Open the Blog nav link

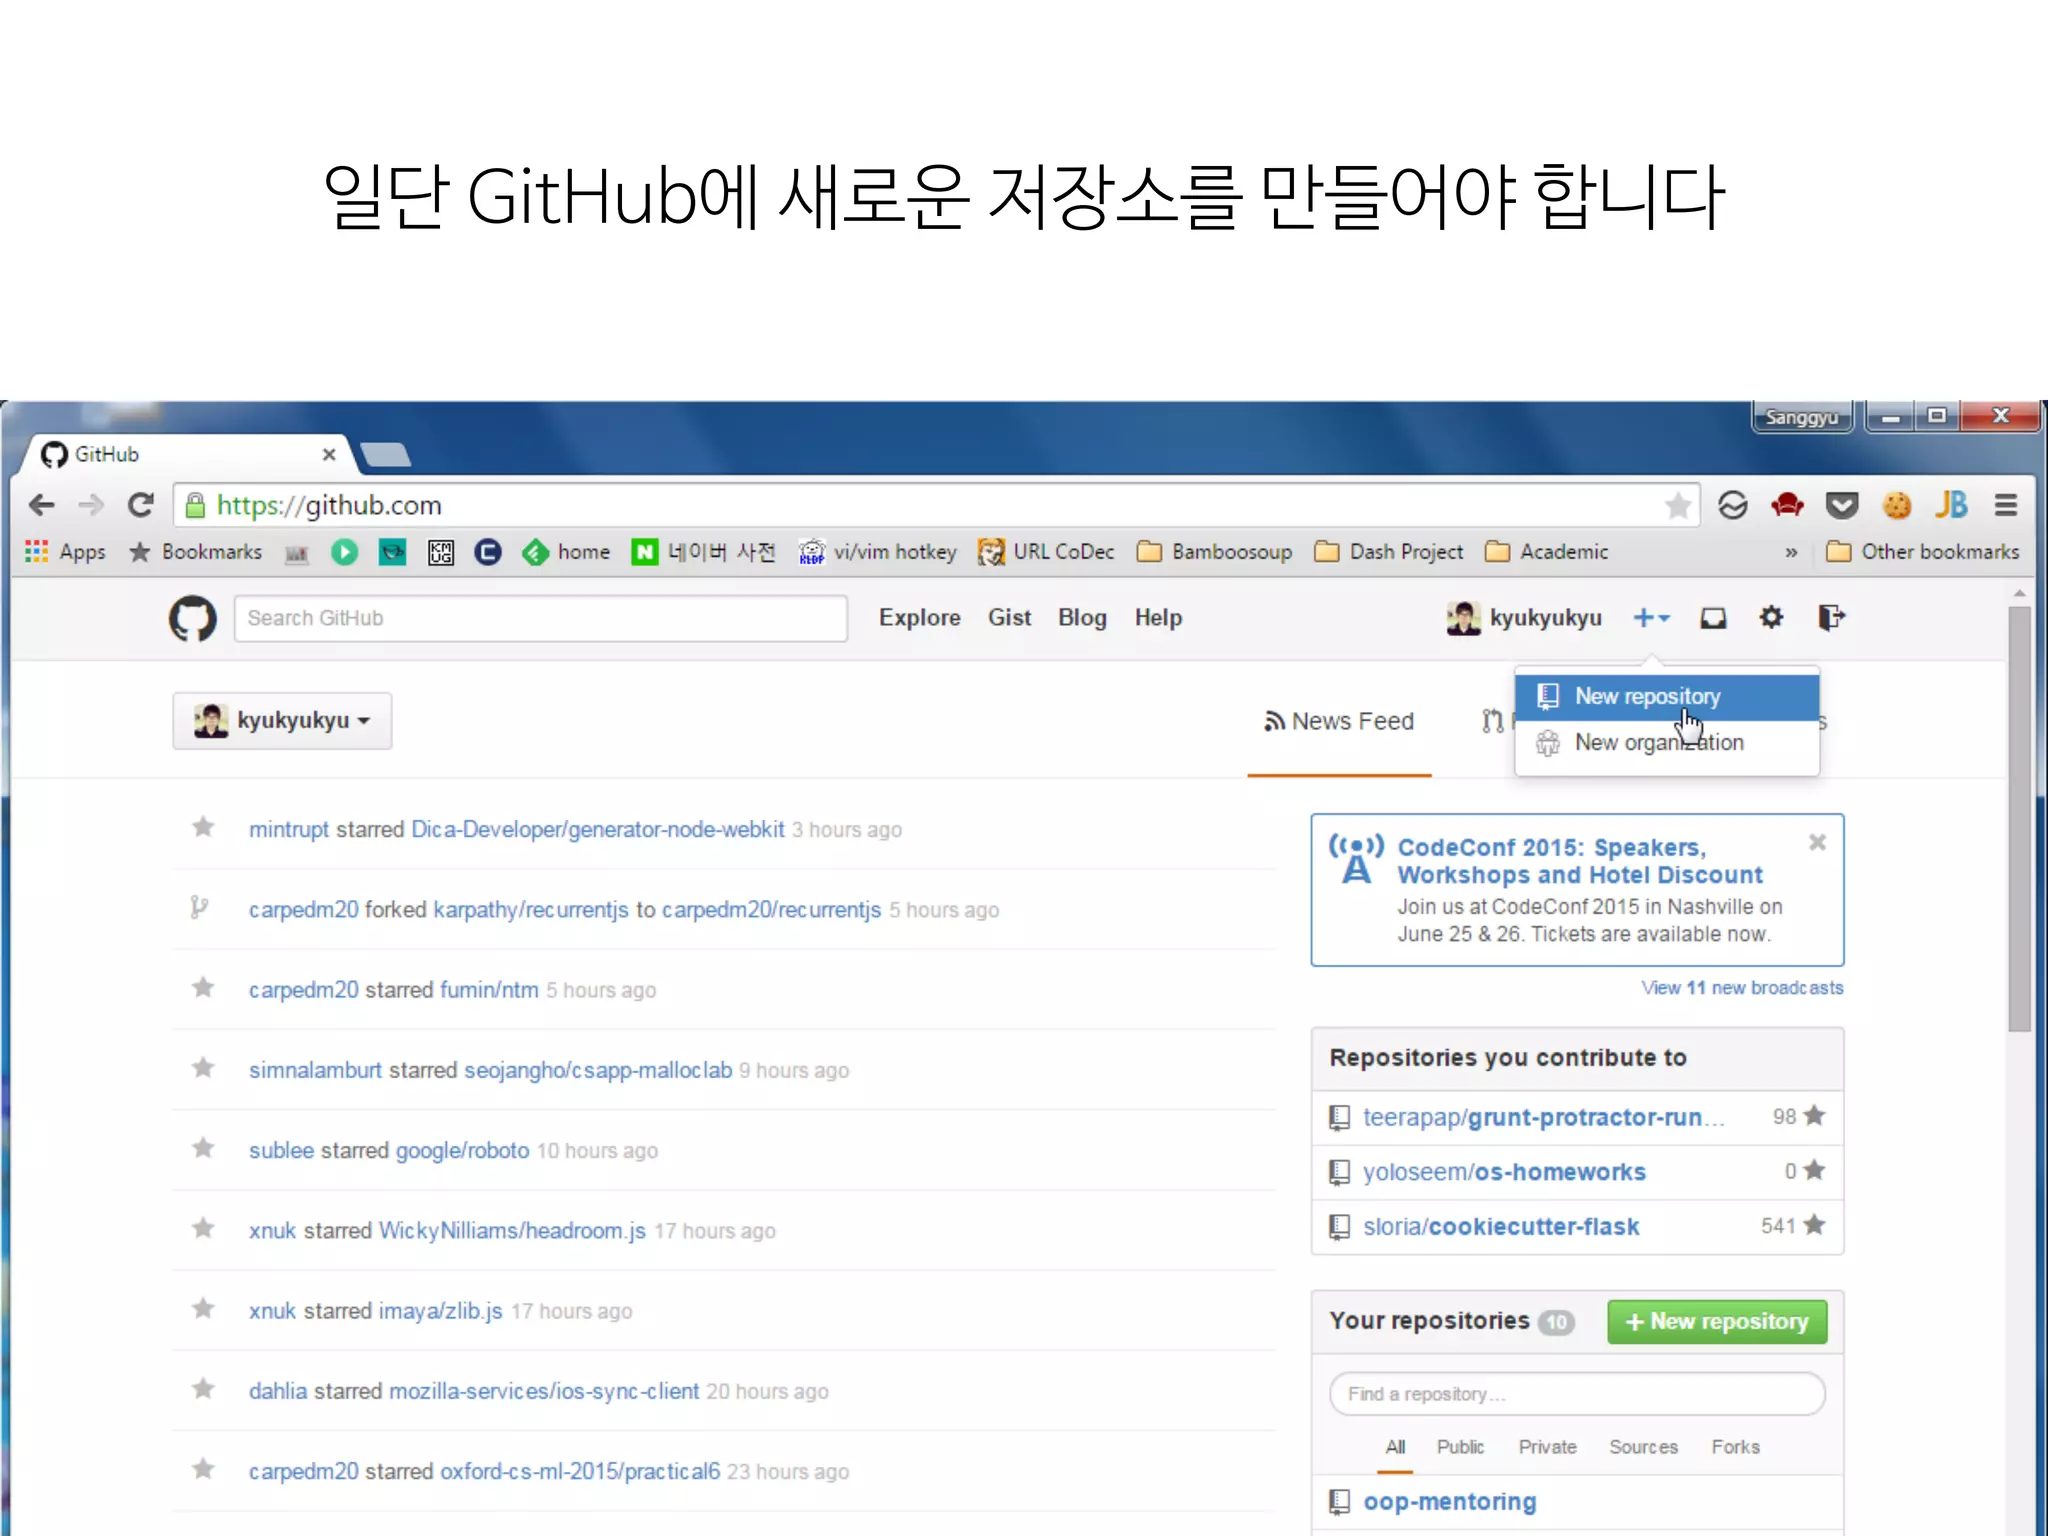click(x=1082, y=618)
